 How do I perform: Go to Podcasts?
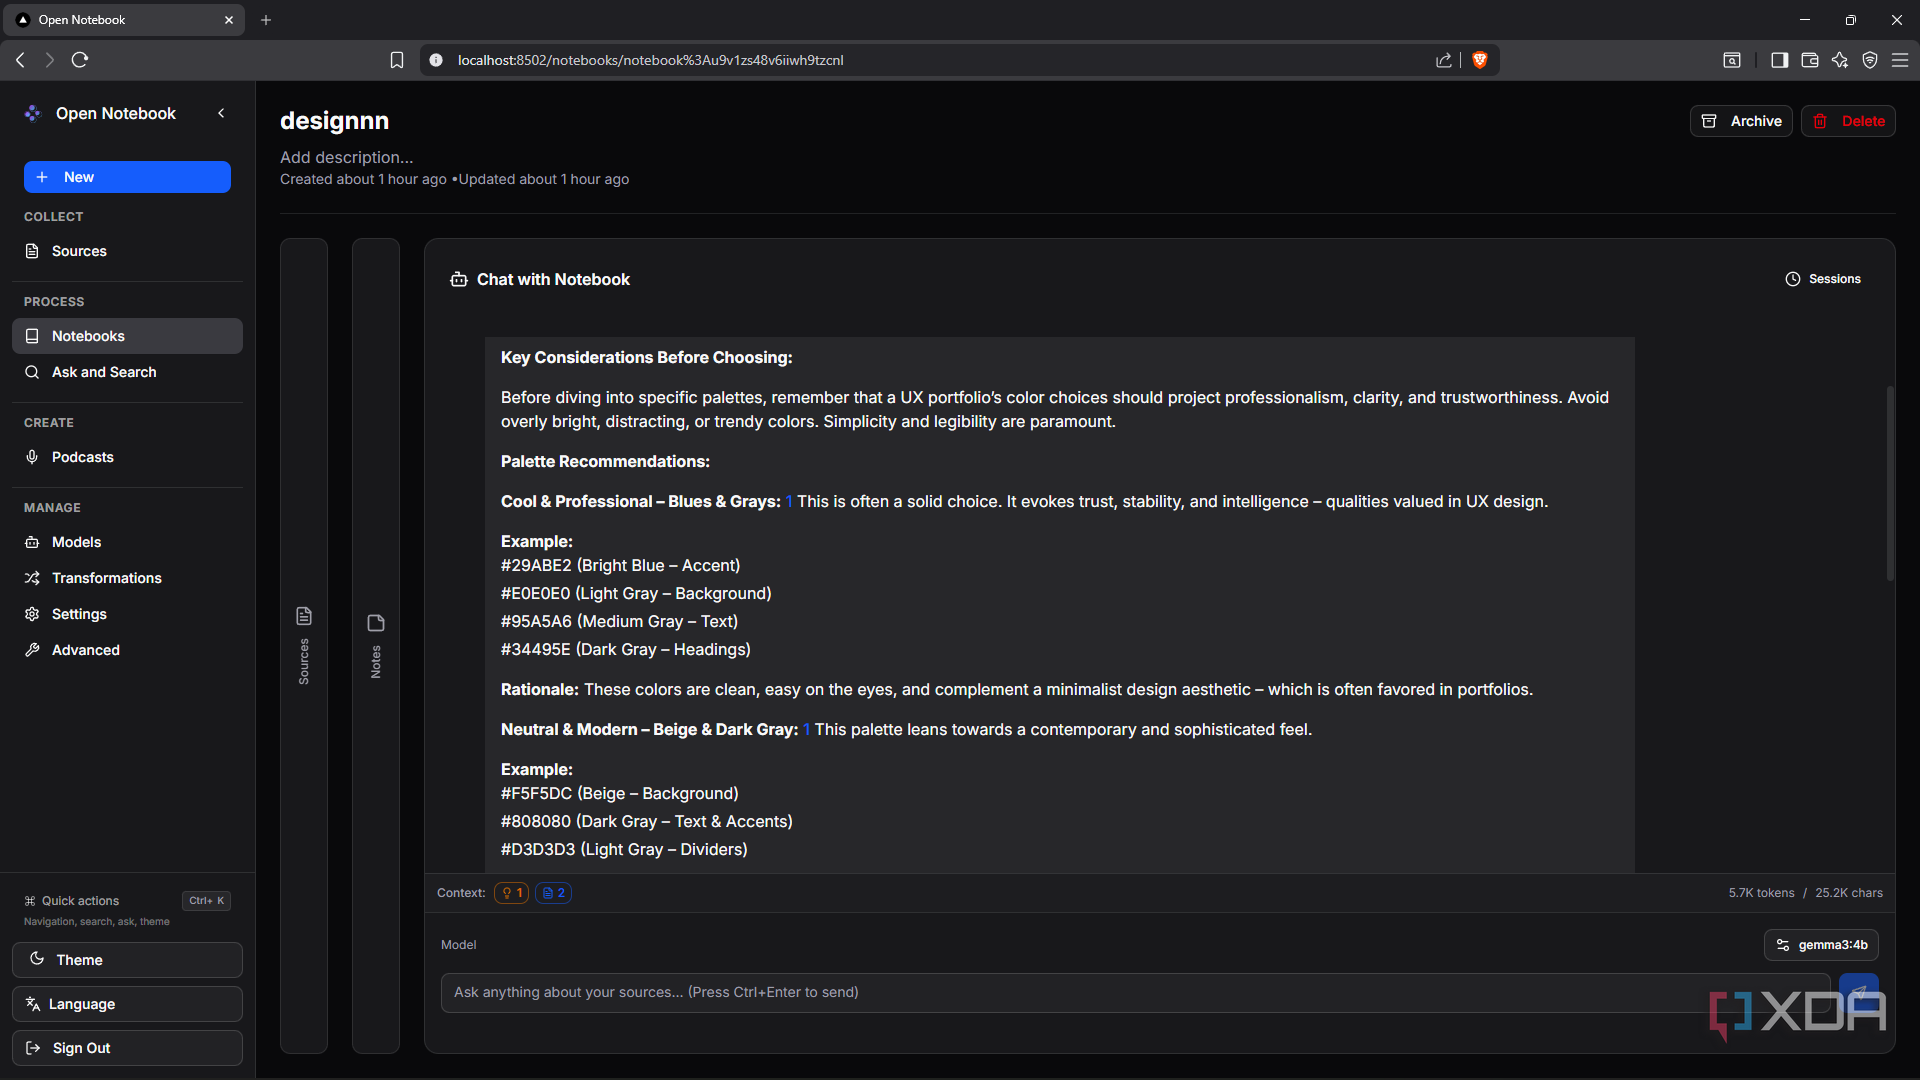pos(127,457)
